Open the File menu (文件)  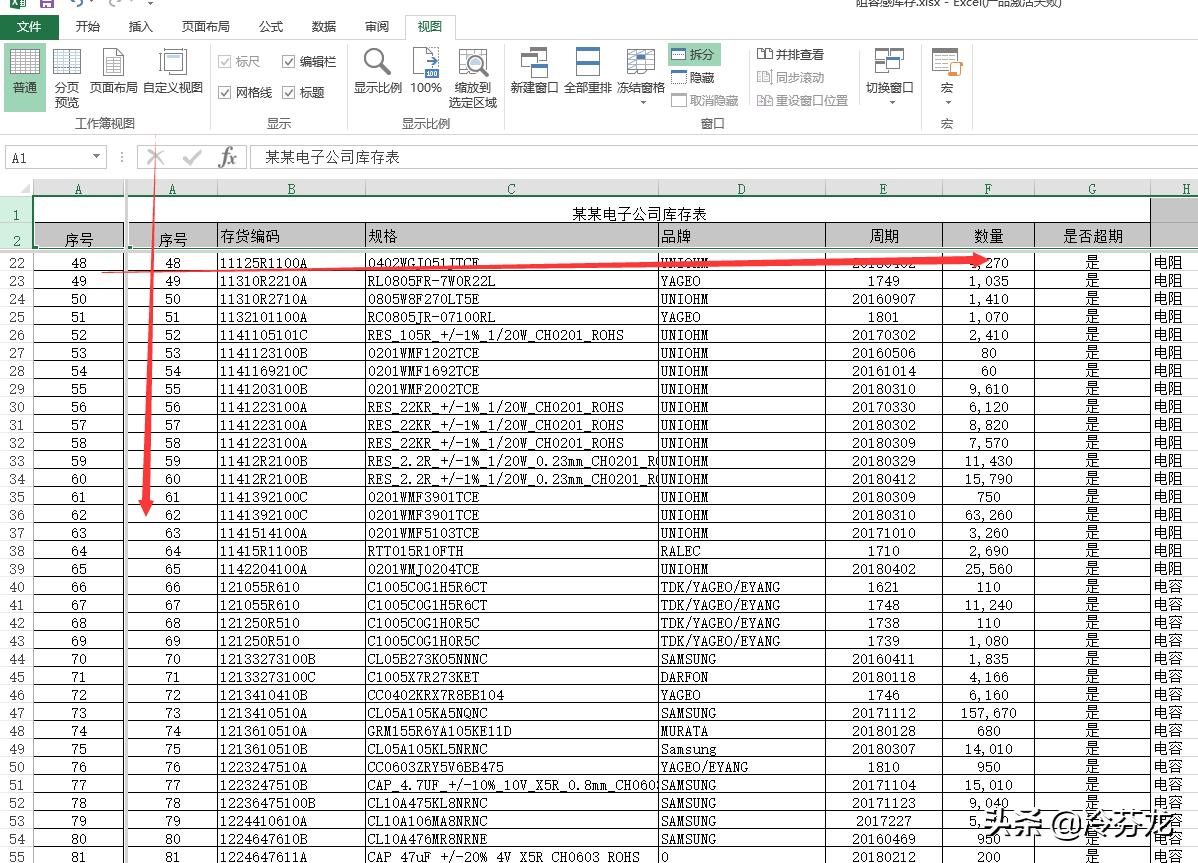point(28,27)
